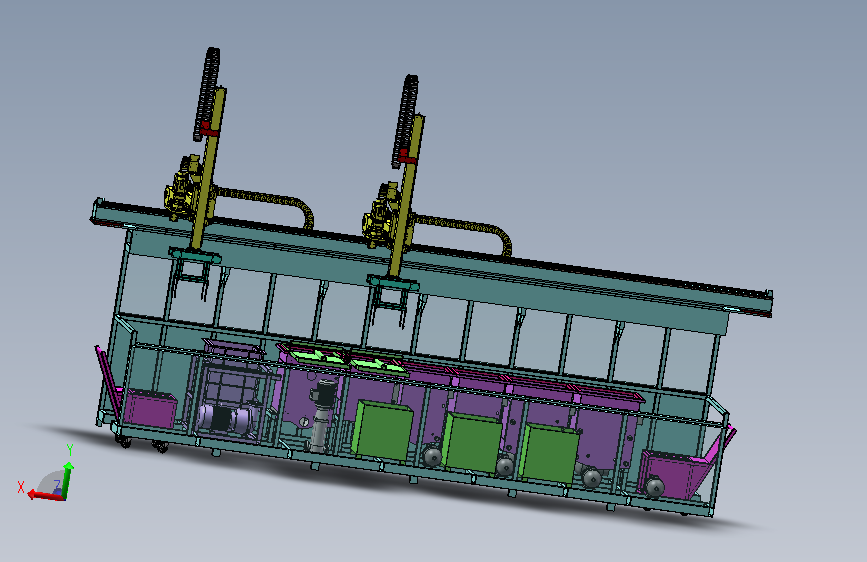Pick the light green tray on top of tanks
The height and width of the screenshot is (562, 867).
tap(318, 355)
